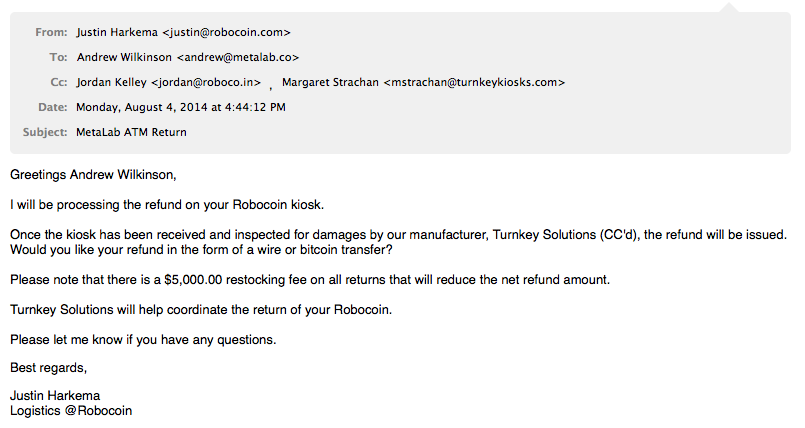Click the greeting line Greetings Andrew Wilkinson
The image size is (805, 428).
click(x=93, y=175)
